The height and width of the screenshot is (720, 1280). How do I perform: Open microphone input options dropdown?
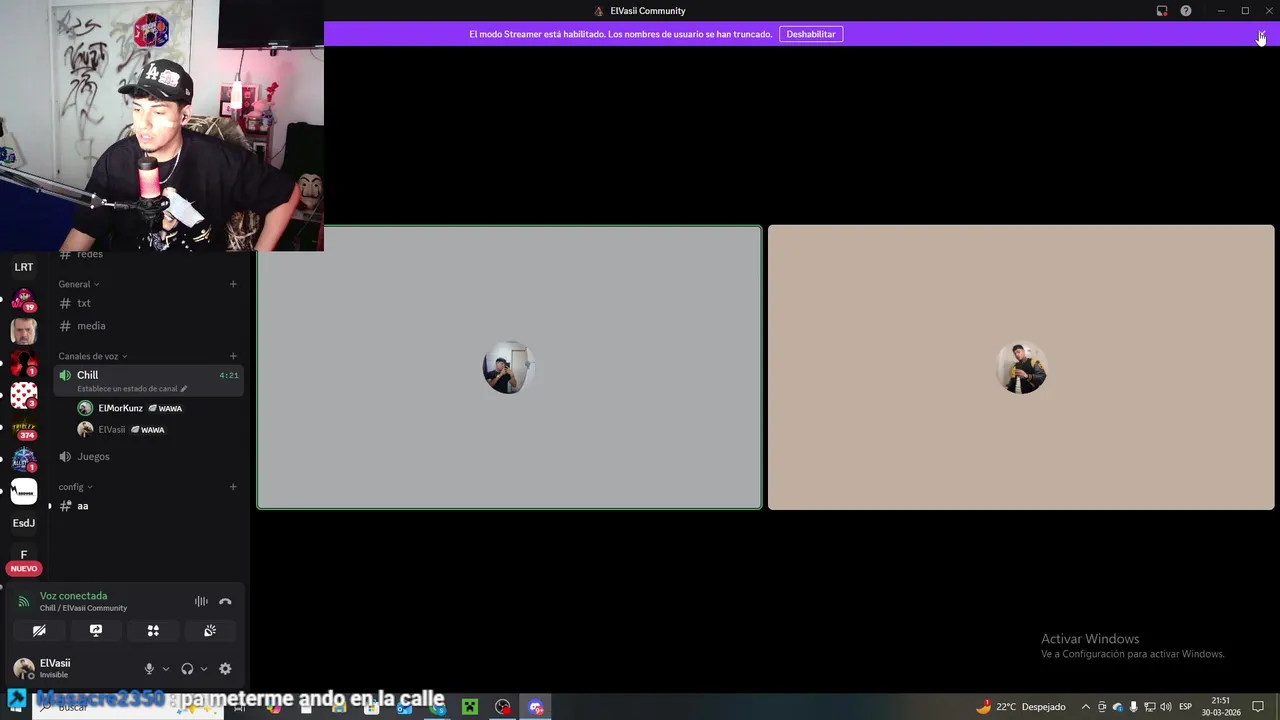[x=166, y=669]
